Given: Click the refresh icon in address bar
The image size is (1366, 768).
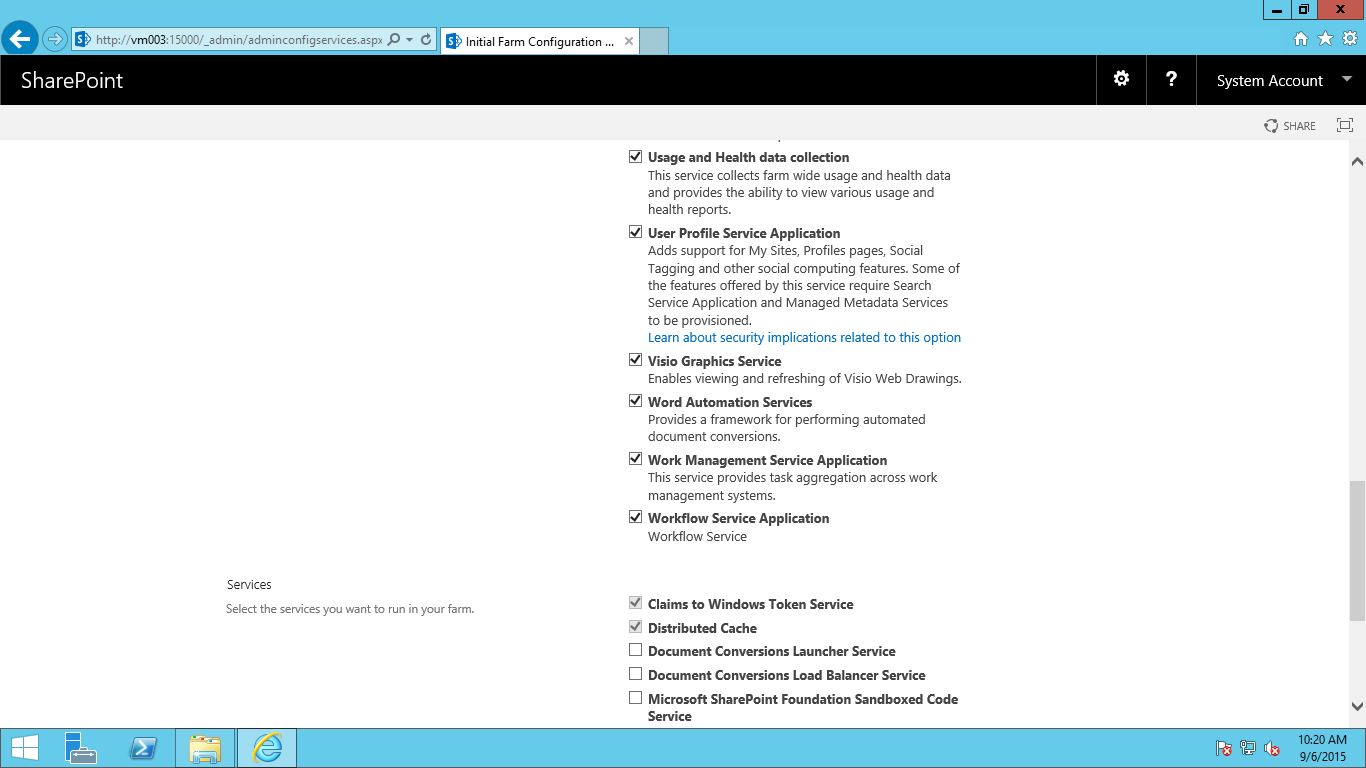Looking at the screenshot, I should pos(426,40).
